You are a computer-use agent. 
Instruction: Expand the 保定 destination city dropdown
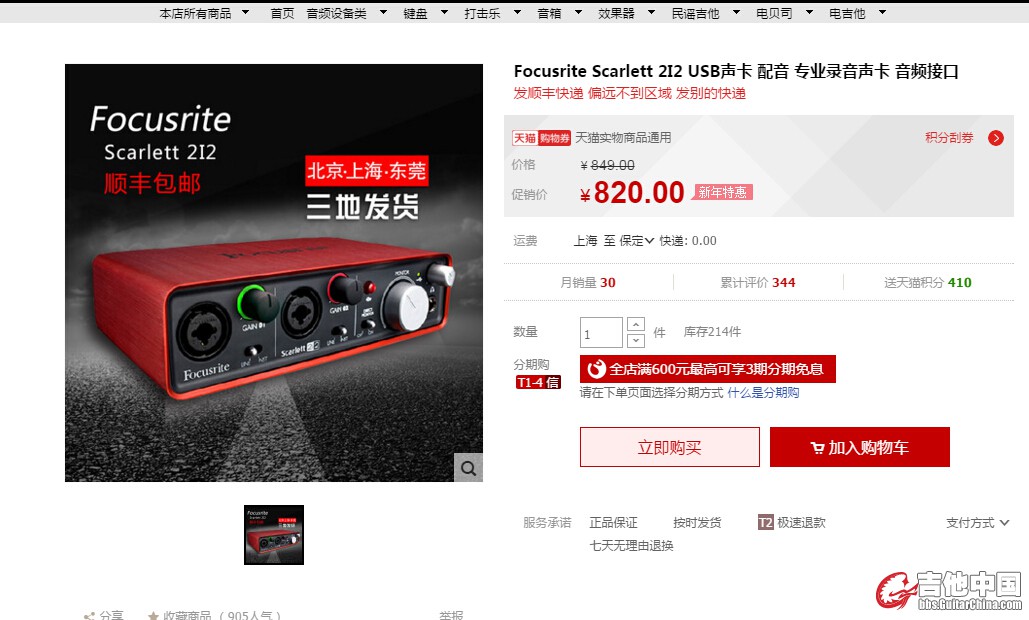637,241
